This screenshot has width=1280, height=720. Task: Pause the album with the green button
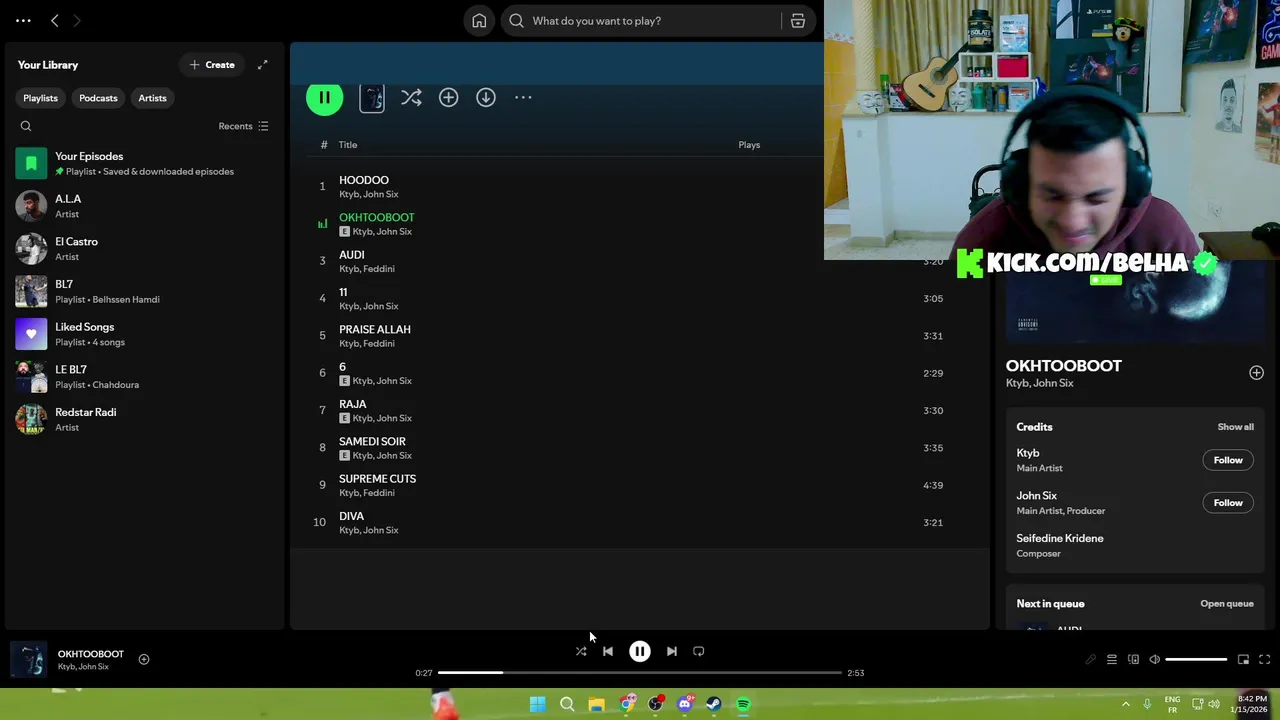324,97
